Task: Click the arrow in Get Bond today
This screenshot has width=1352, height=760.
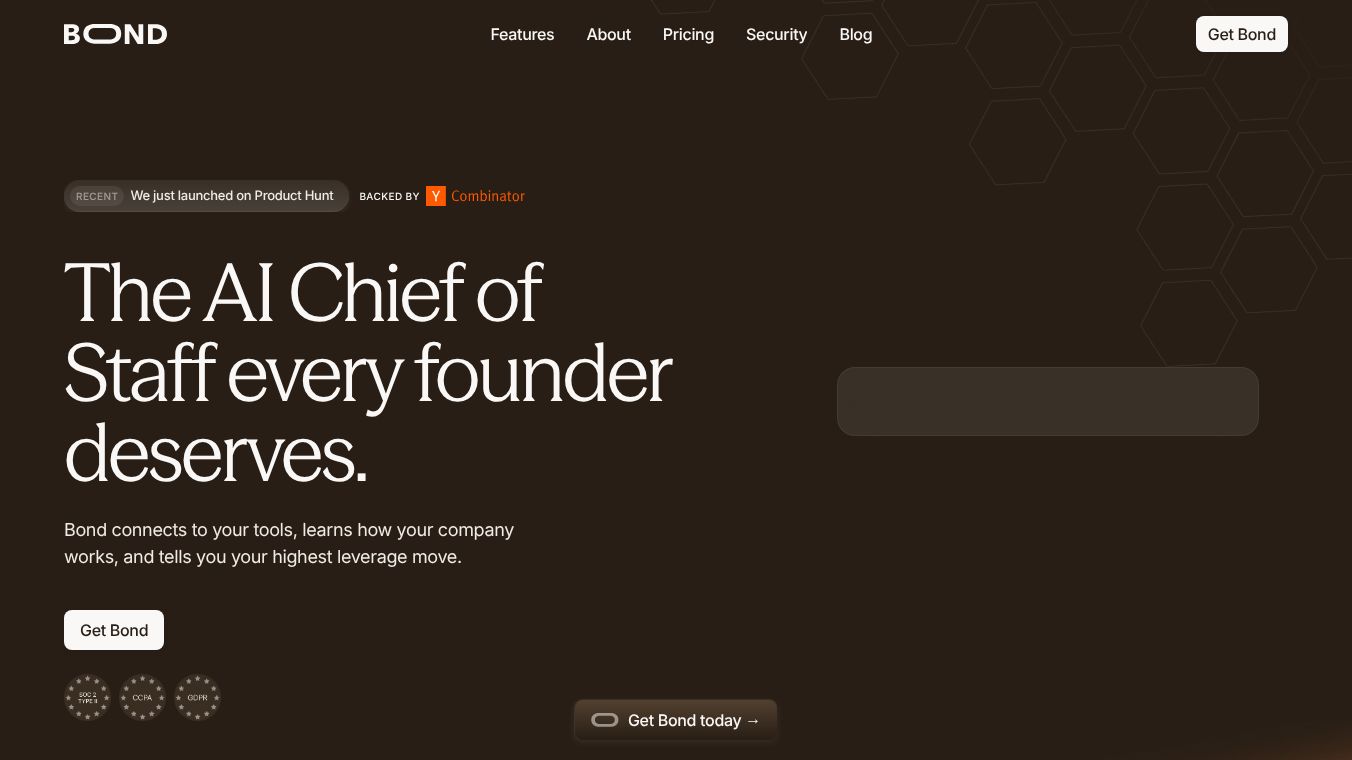Action: [x=753, y=721]
